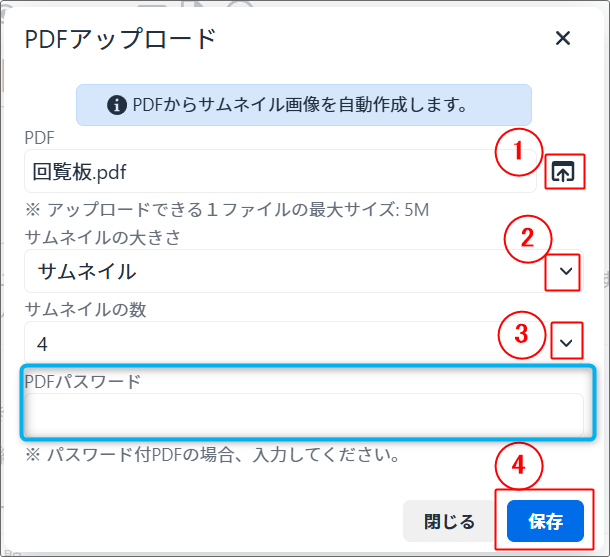Image resolution: width=610 pixels, height=557 pixels.
Task: Click the サムネイルの数 label text
Action: click(x=84, y=310)
